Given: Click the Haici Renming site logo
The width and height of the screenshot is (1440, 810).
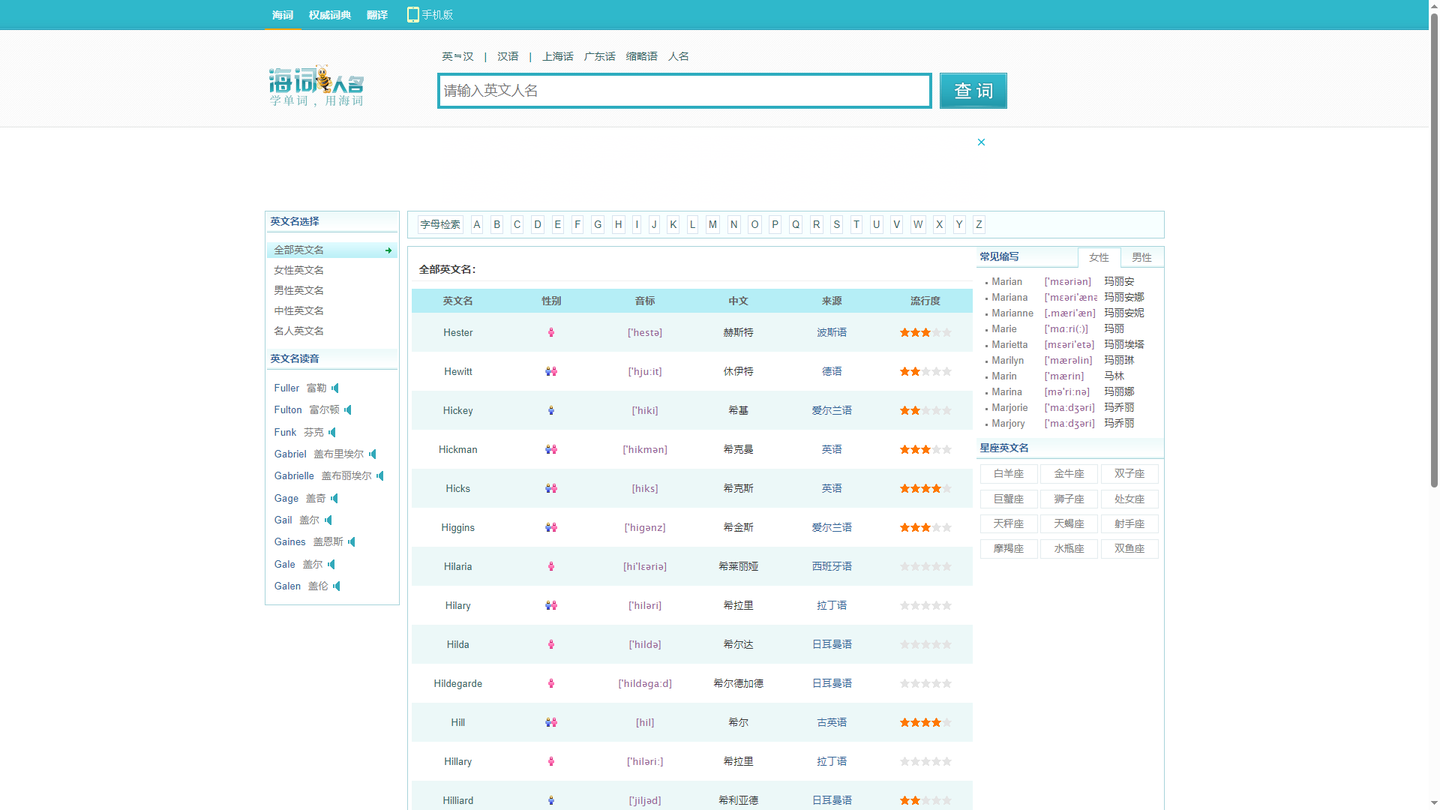Looking at the screenshot, I should pyautogui.click(x=316, y=86).
